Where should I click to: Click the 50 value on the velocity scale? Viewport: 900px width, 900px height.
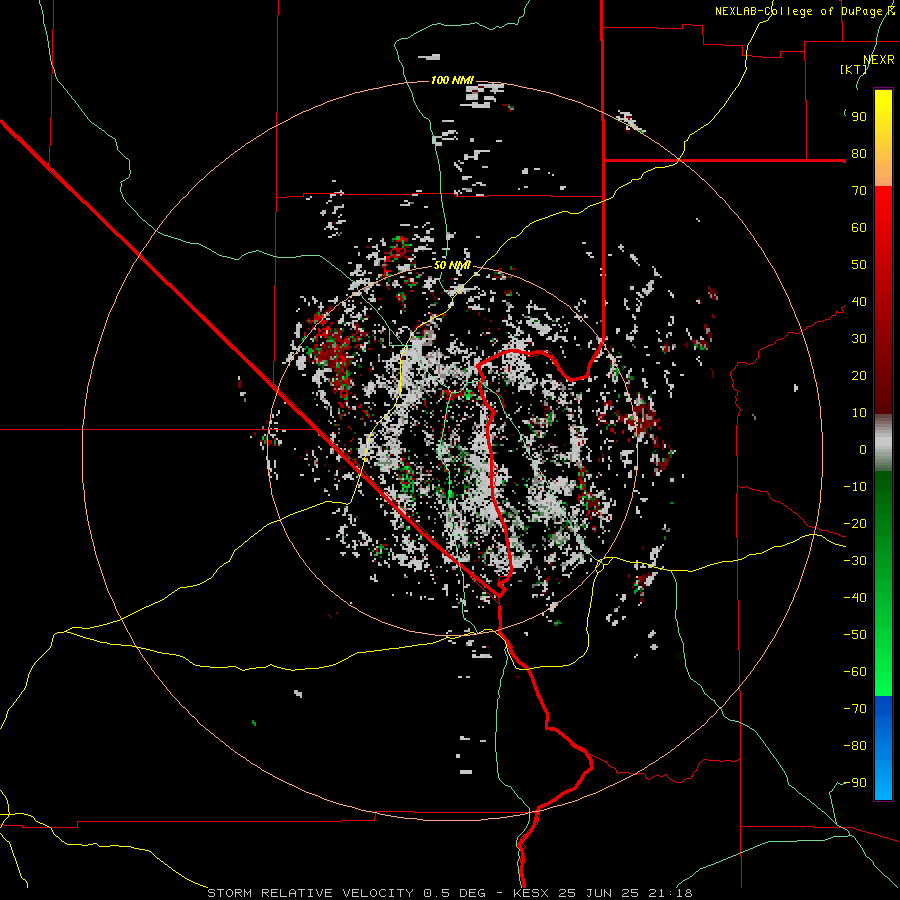[859, 265]
